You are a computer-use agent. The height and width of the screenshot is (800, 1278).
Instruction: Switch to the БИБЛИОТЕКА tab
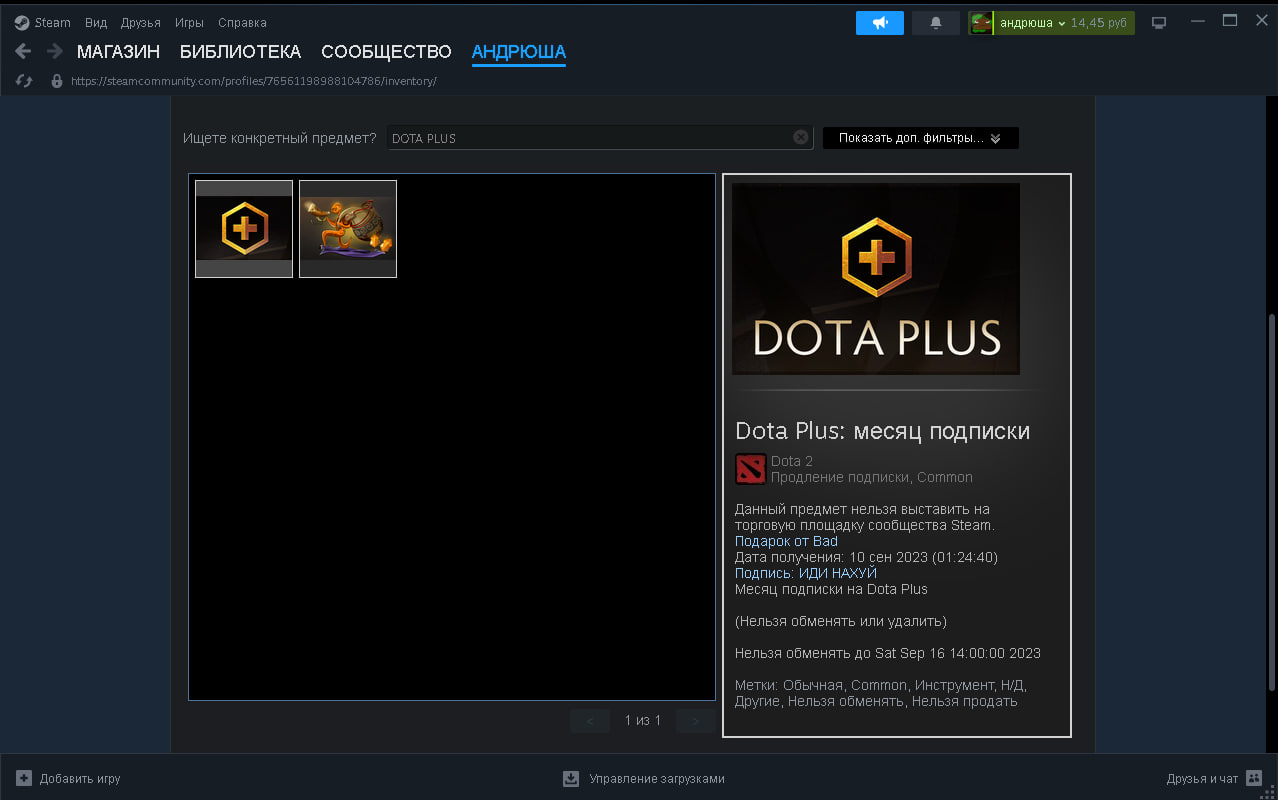pyautogui.click(x=241, y=51)
